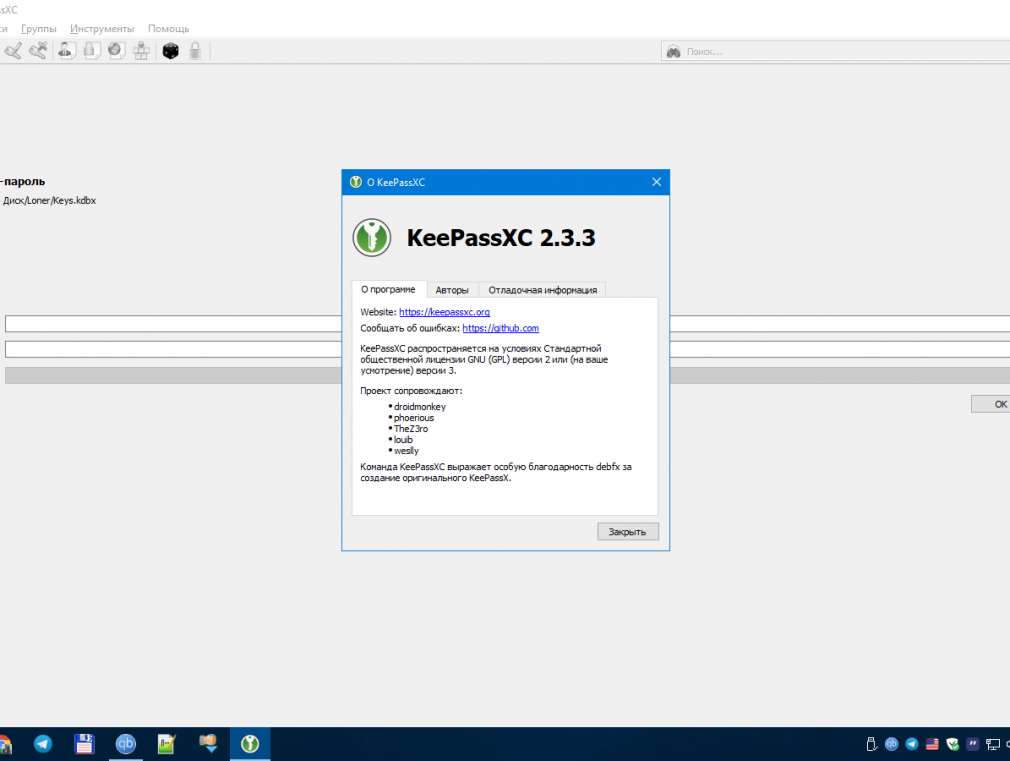
Task: Click the Auto-Type keyboard toolbar icon
Action: [x=141, y=50]
